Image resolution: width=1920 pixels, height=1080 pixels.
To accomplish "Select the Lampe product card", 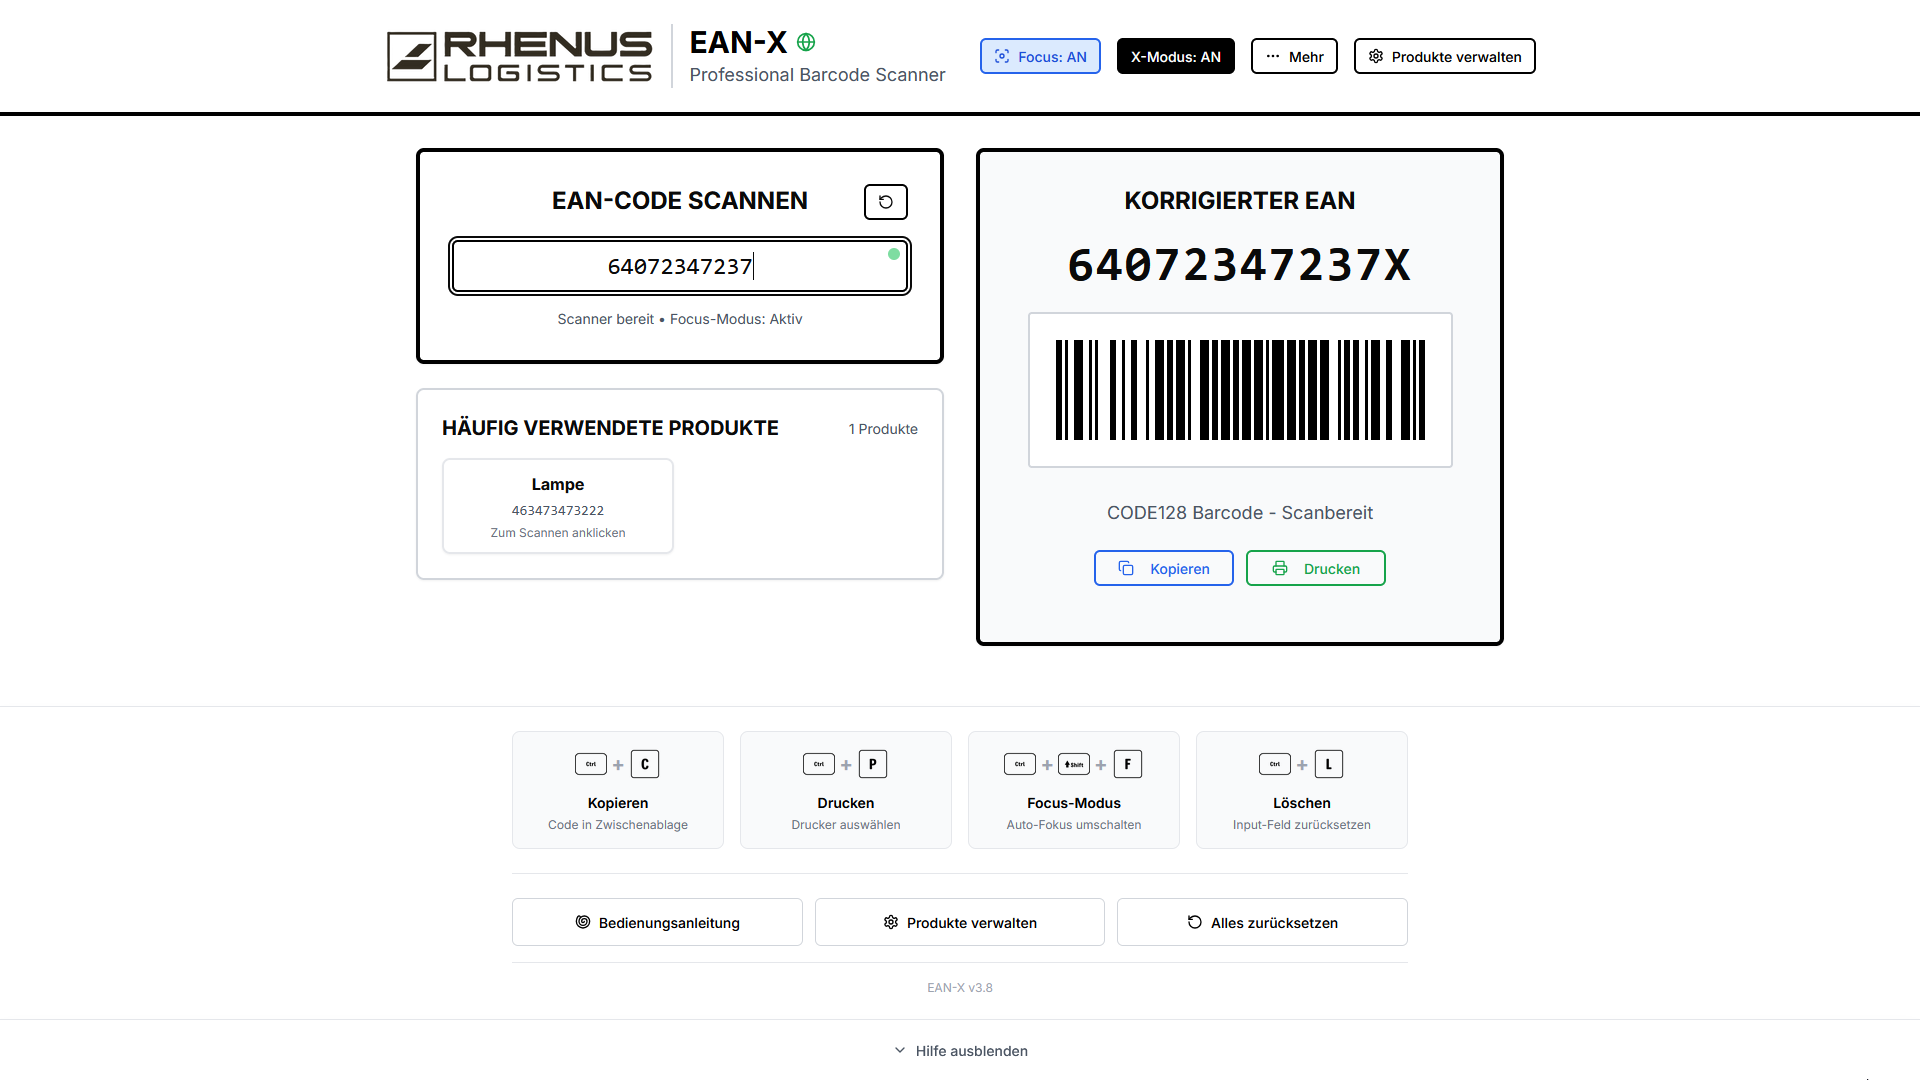I will coord(558,506).
